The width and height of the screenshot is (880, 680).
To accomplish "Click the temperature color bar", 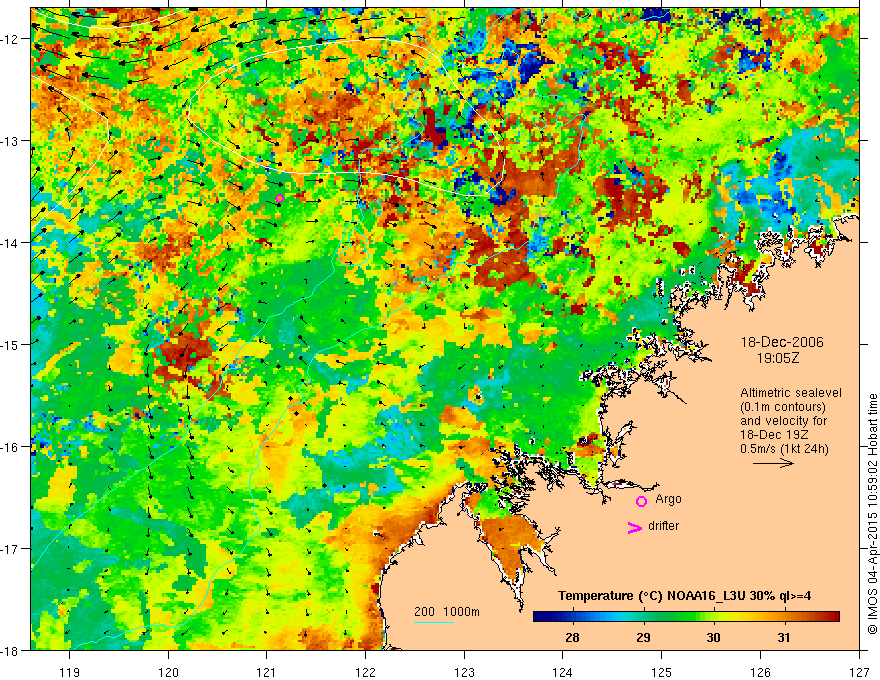I will point(686,617).
